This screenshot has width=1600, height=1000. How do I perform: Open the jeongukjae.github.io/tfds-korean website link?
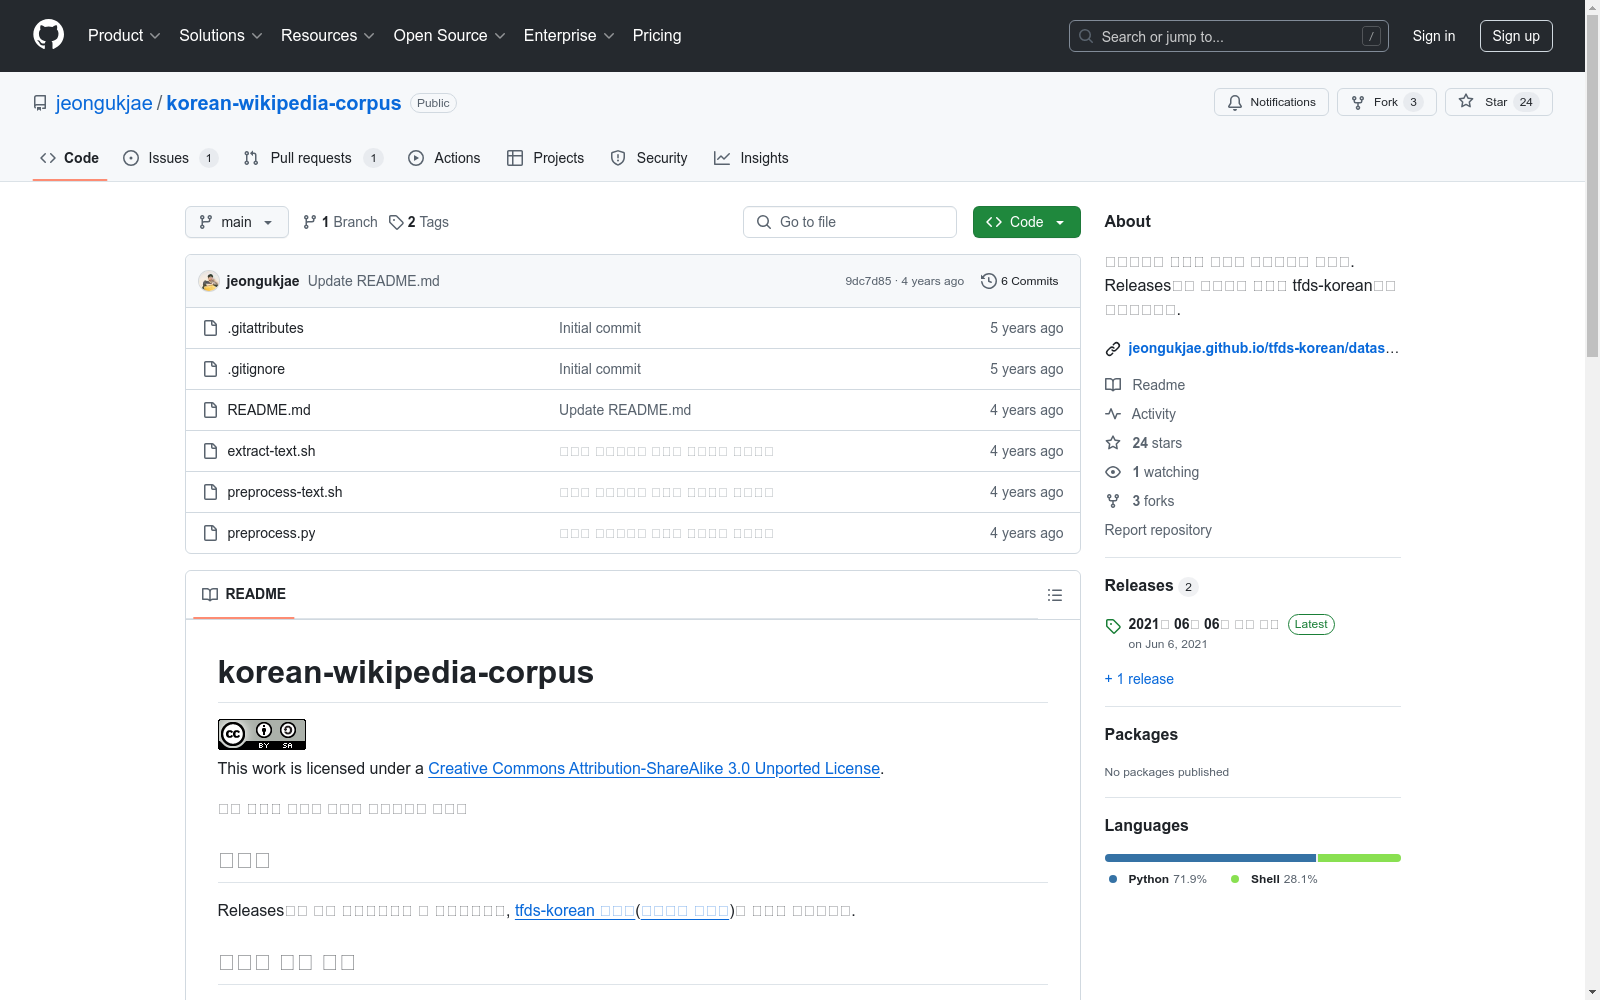point(1263,348)
